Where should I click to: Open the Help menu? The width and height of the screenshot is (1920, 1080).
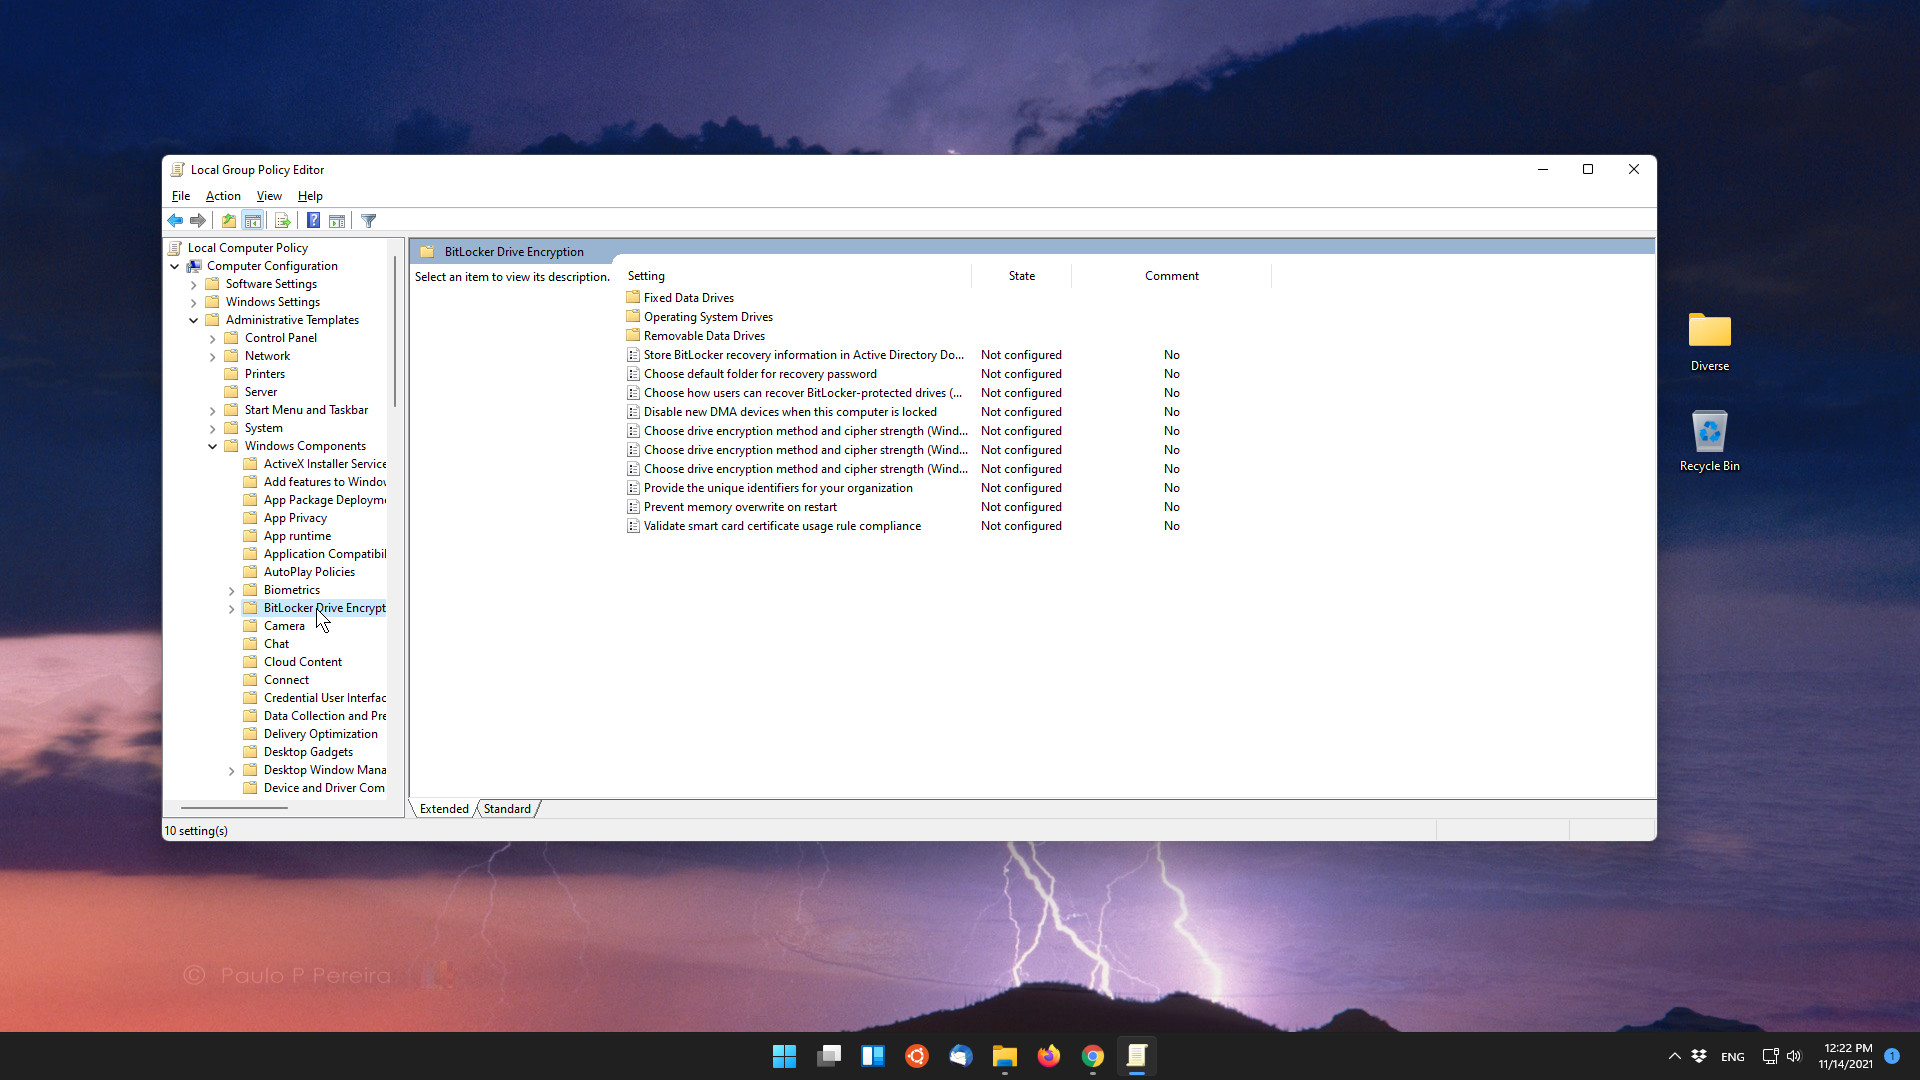310,196
